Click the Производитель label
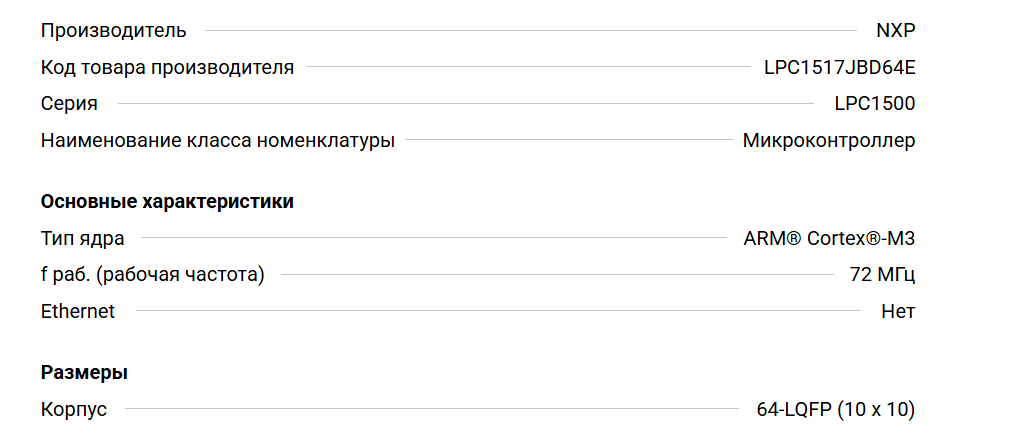The height and width of the screenshot is (439, 1010). pyautogui.click(x=113, y=30)
